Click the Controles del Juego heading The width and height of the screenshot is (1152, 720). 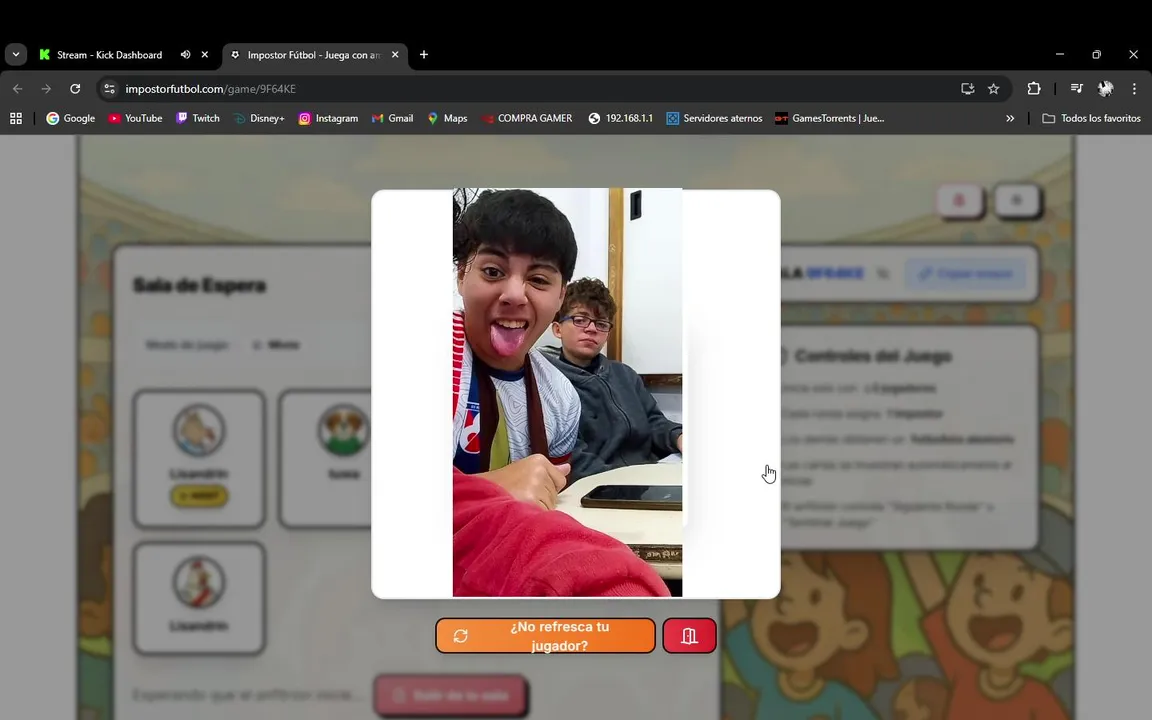(873, 356)
